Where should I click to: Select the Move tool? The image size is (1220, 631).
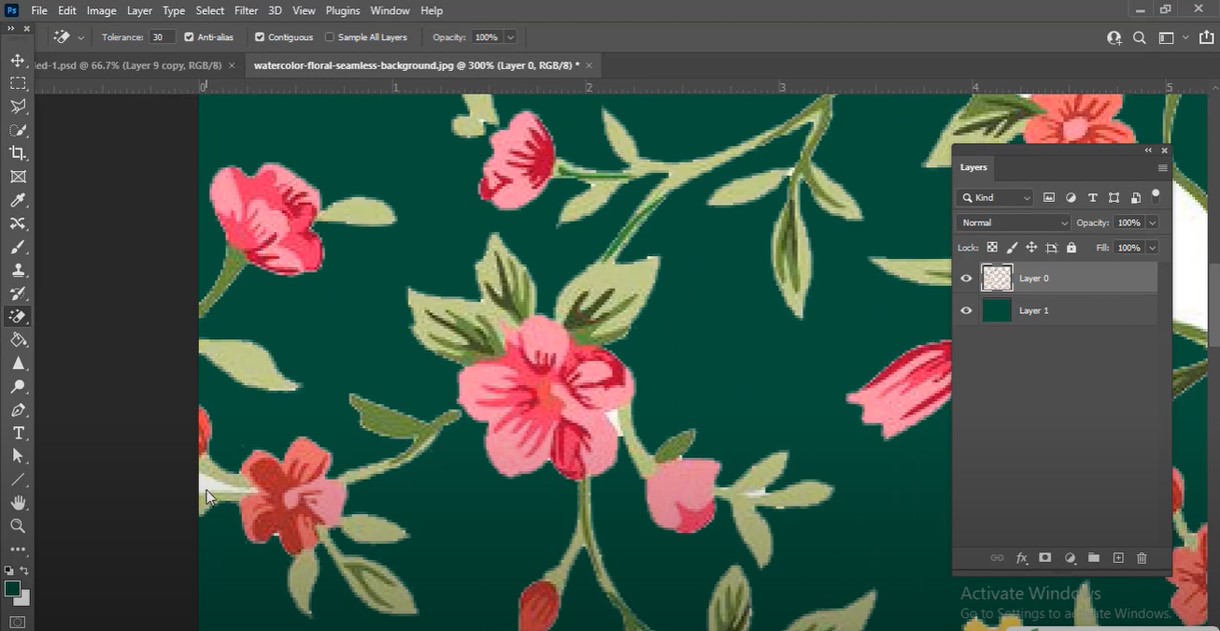pos(18,60)
